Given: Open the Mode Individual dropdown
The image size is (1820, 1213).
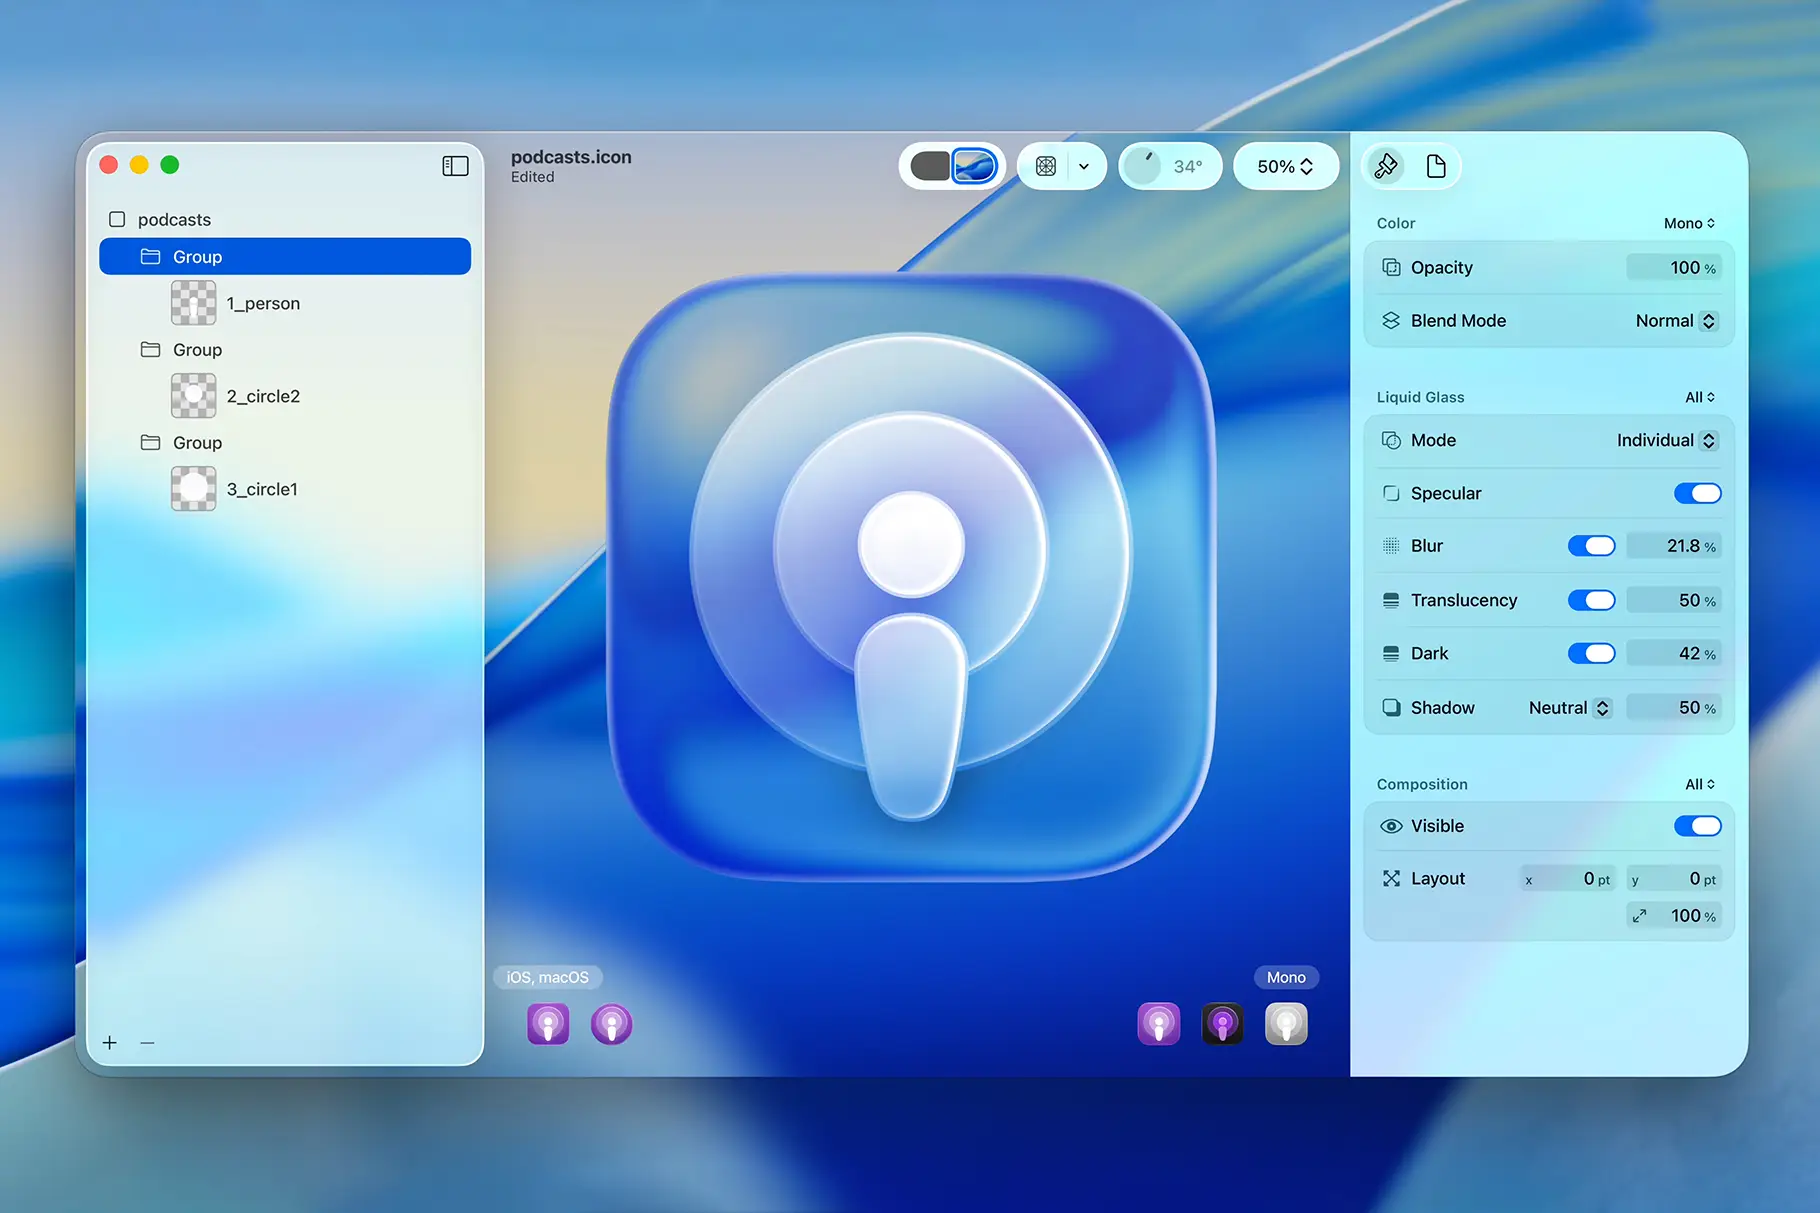Looking at the screenshot, I should tap(1668, 440).
